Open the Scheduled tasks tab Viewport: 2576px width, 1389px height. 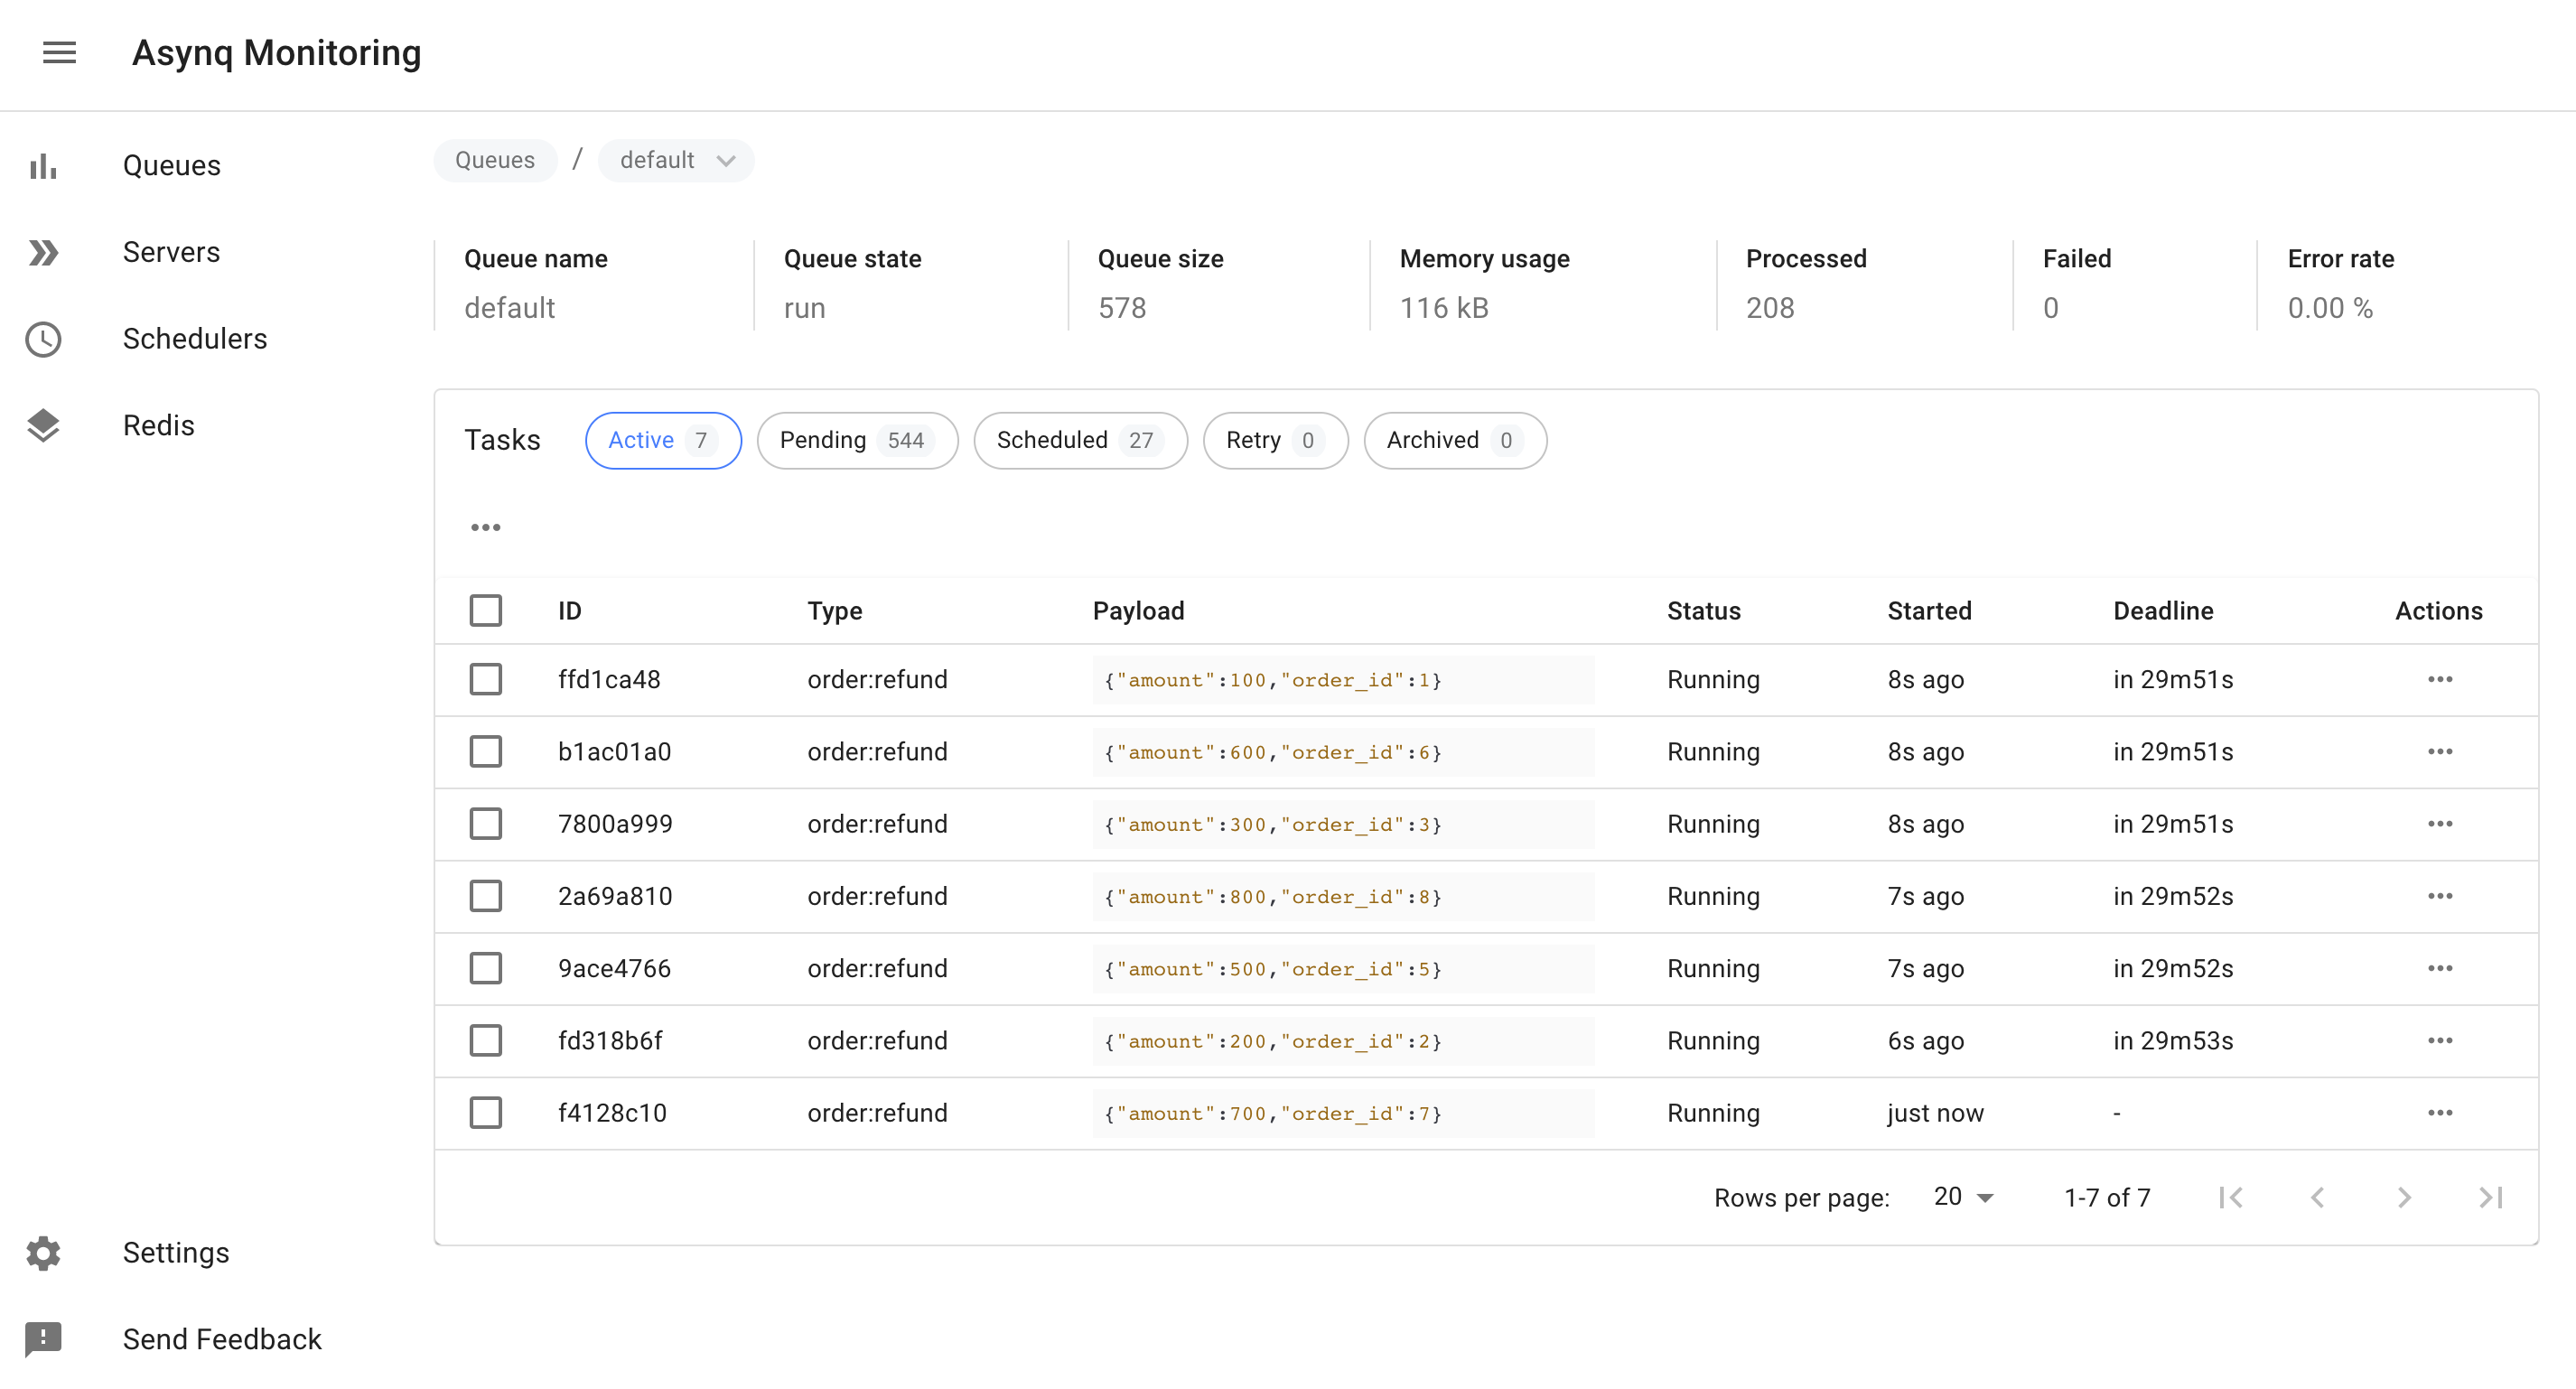pyautogui.click(x=1080, y=440)
